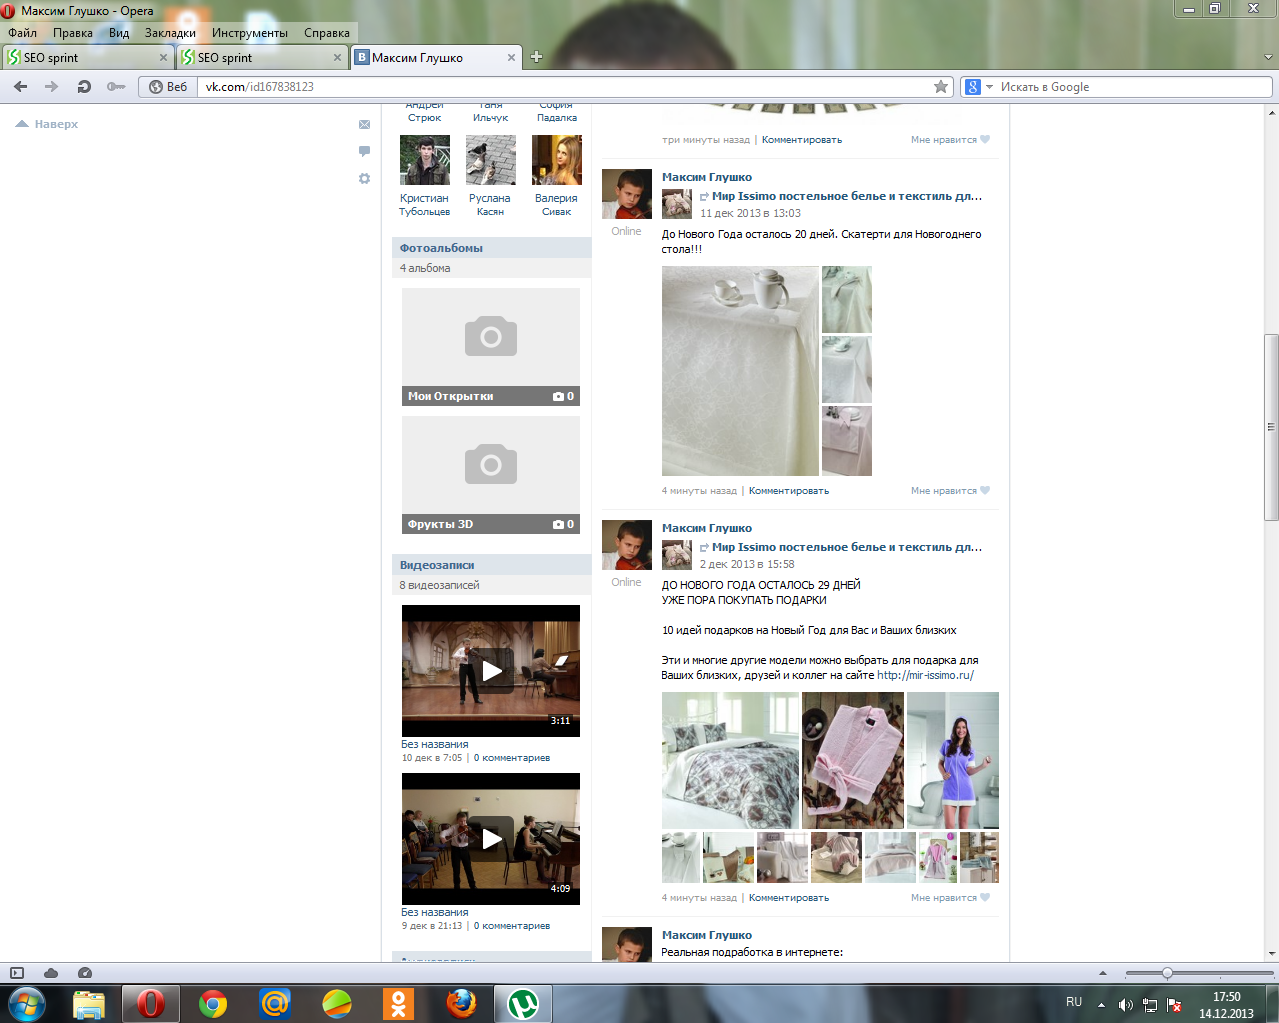1279x1023 pixels.
Task: Click the Opera Turbo speedometer icon
Action: click(x=85, y=973)
